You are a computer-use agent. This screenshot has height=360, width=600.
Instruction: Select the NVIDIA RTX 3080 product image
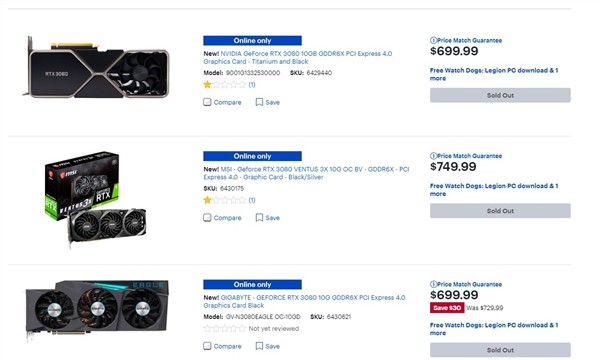96,67
